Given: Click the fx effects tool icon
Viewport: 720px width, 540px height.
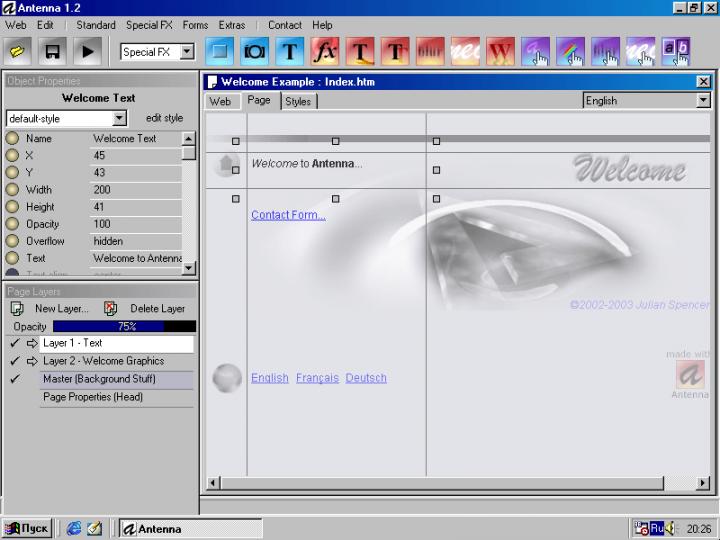Looking at the screenshot, I should [x=325, y=51].
